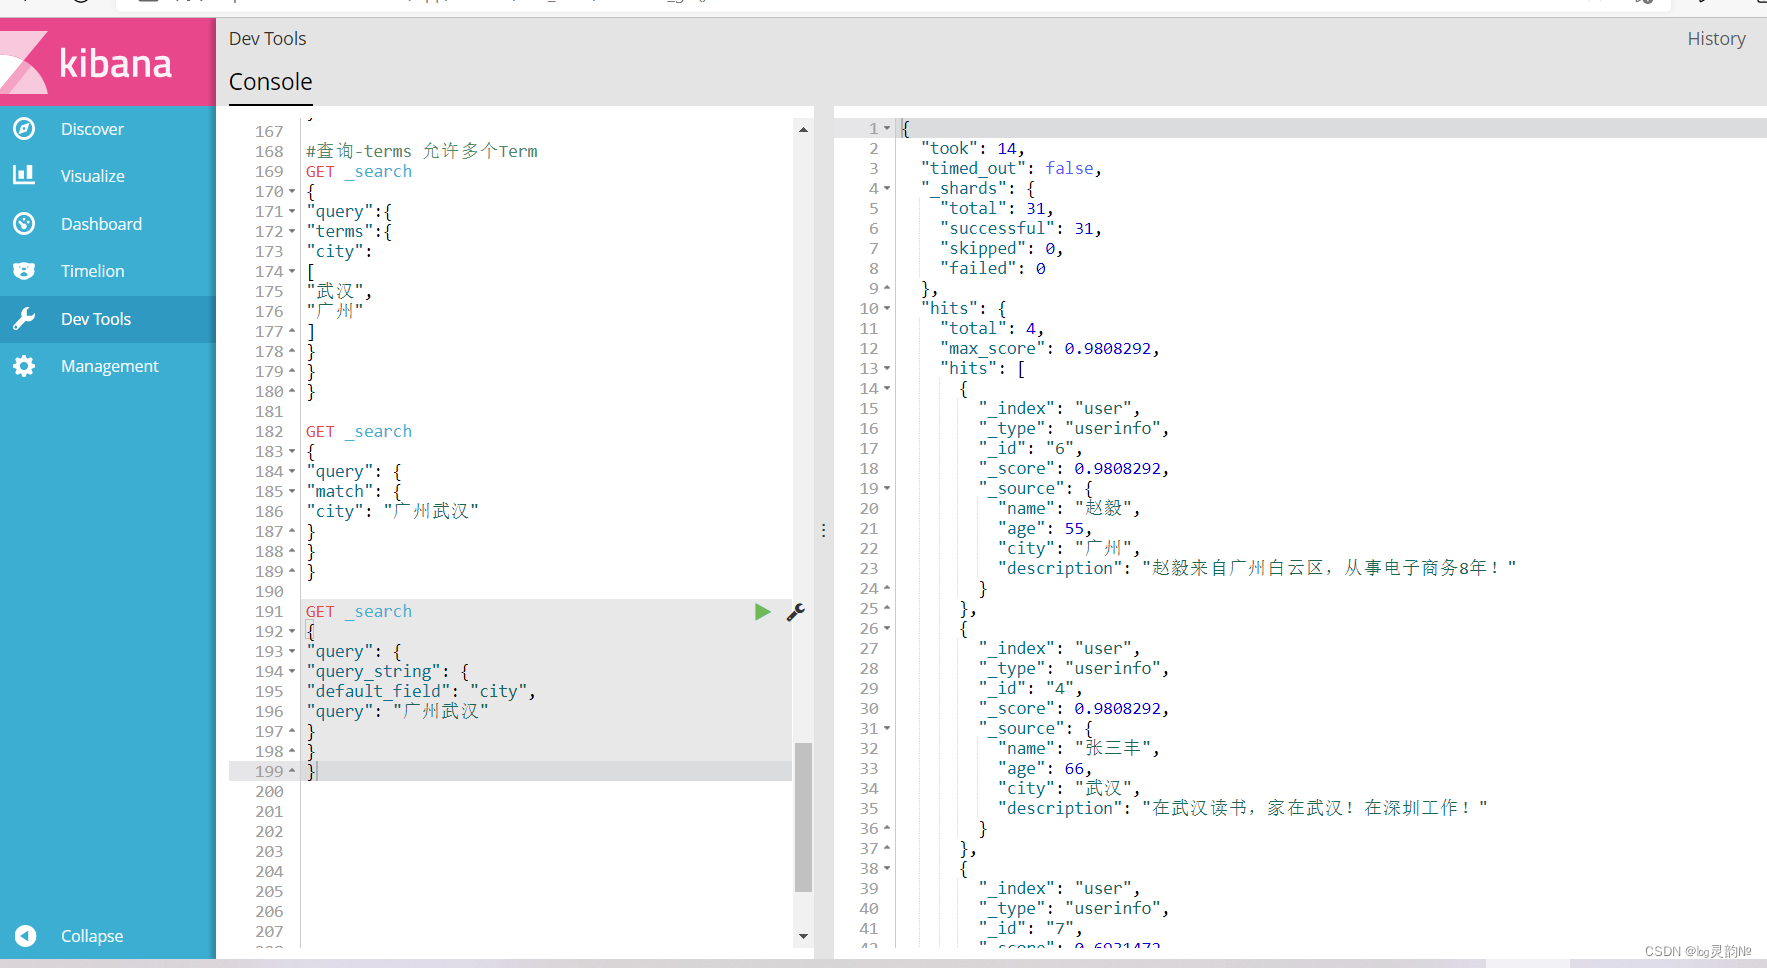Open Management gear icon
This screenshot has height=968, width=1767.
point(24,366)
